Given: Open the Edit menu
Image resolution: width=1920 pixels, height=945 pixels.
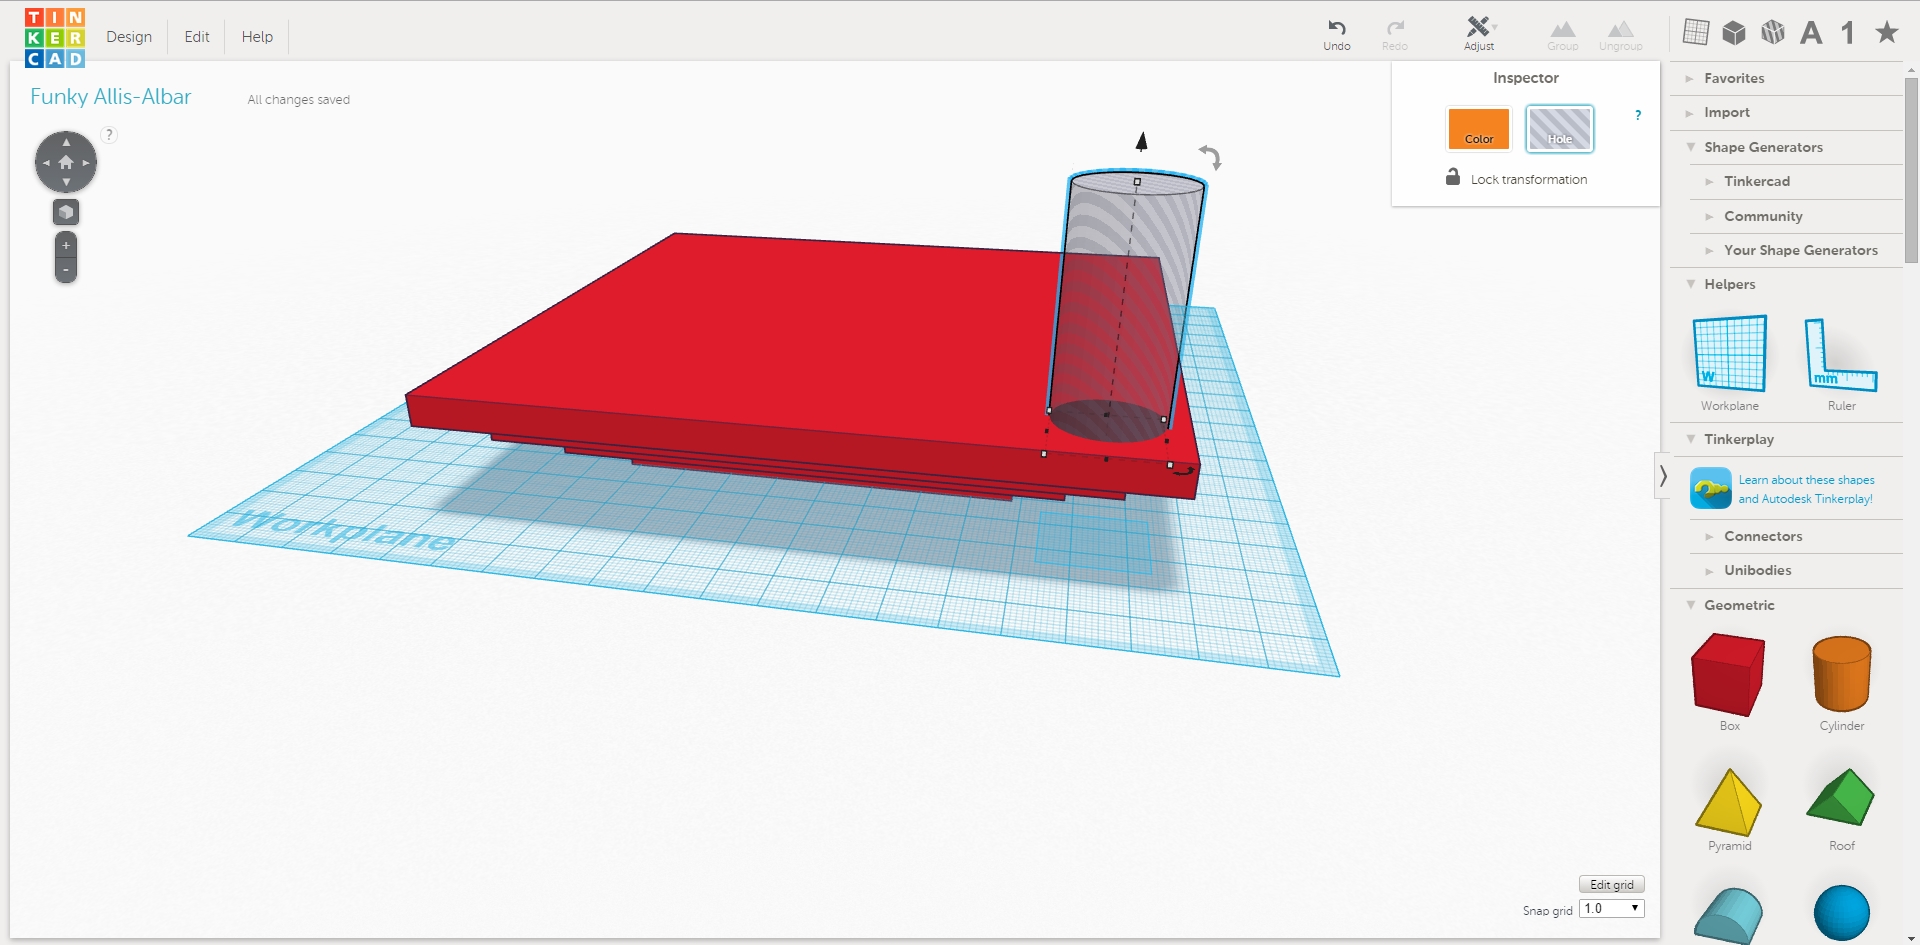Looking at the screenshot, I should (x=197, y=37).
